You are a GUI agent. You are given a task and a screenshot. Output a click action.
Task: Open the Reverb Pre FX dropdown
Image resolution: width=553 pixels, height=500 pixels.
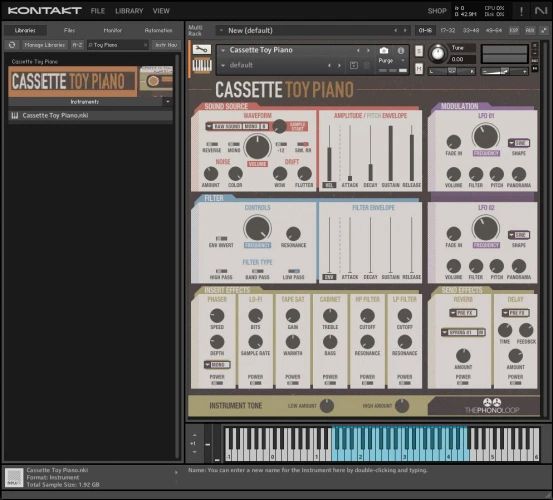[x=463, y=313]
